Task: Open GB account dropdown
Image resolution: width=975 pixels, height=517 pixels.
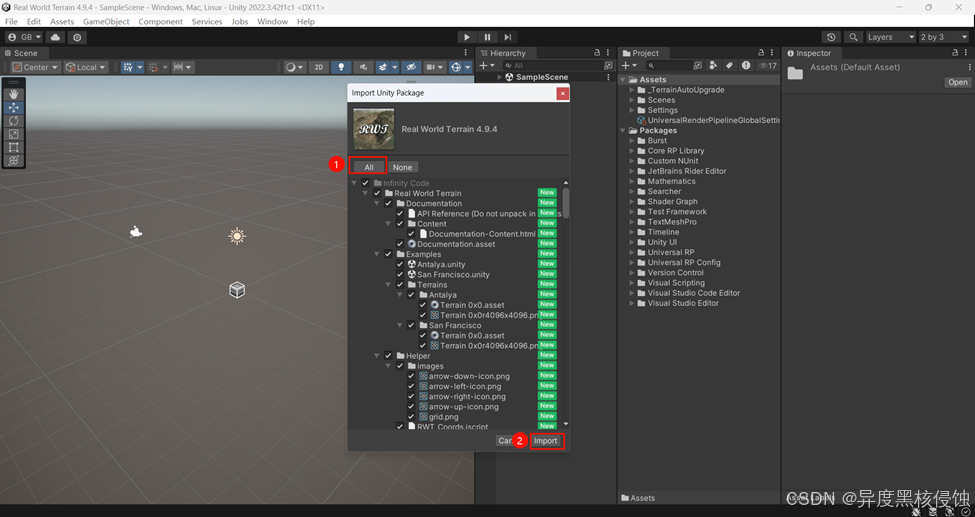Action: click(x=24, y=37)
